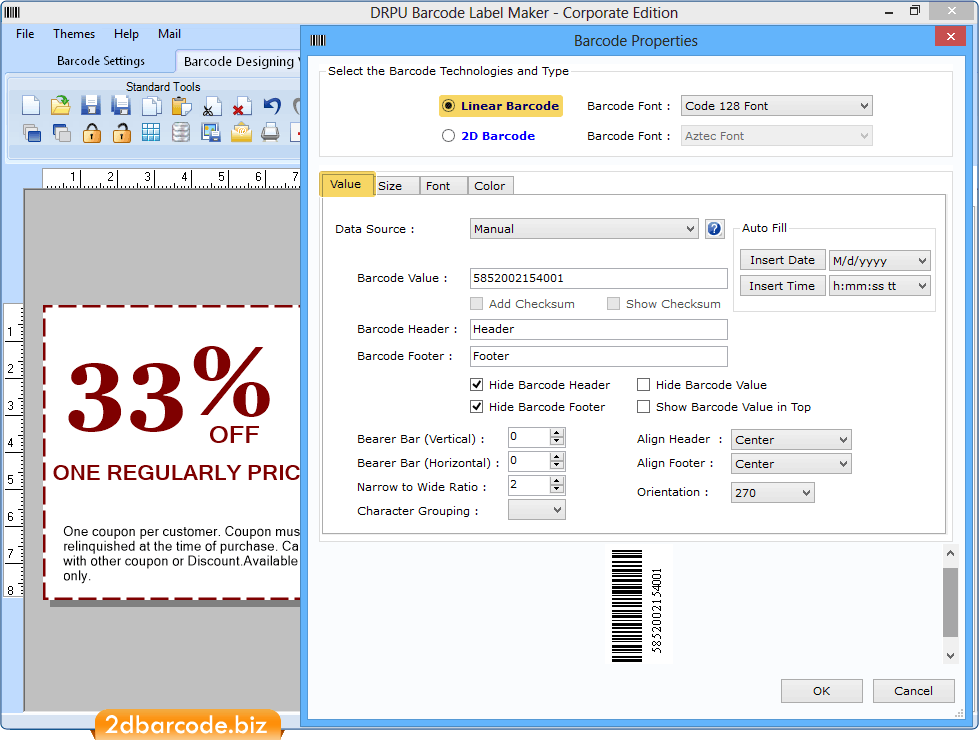
Task: Copy the selected object with the two-pages icon
Action: click(151, 106)
